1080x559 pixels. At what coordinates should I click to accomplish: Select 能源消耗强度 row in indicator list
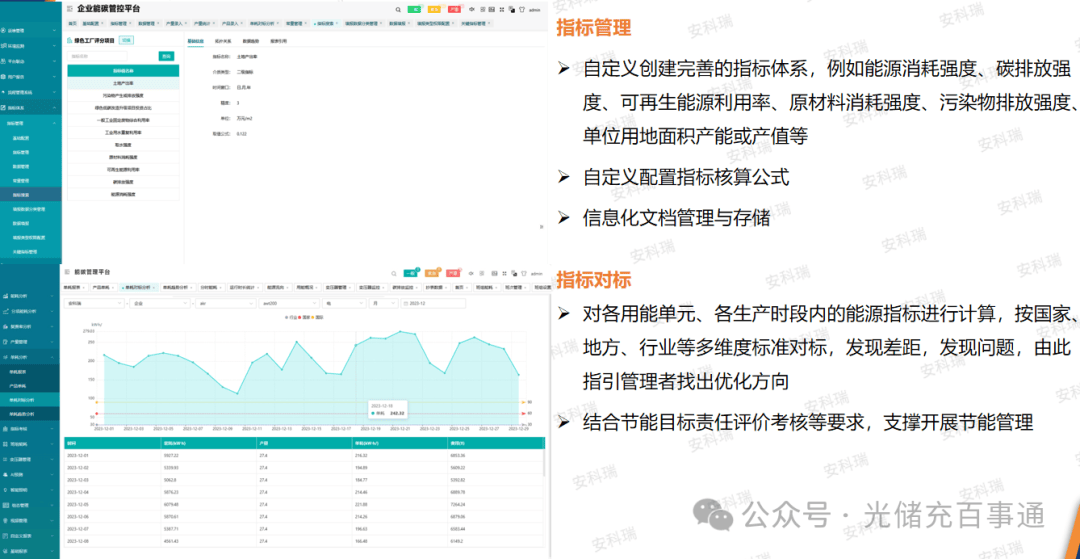[x=123, y=194]
